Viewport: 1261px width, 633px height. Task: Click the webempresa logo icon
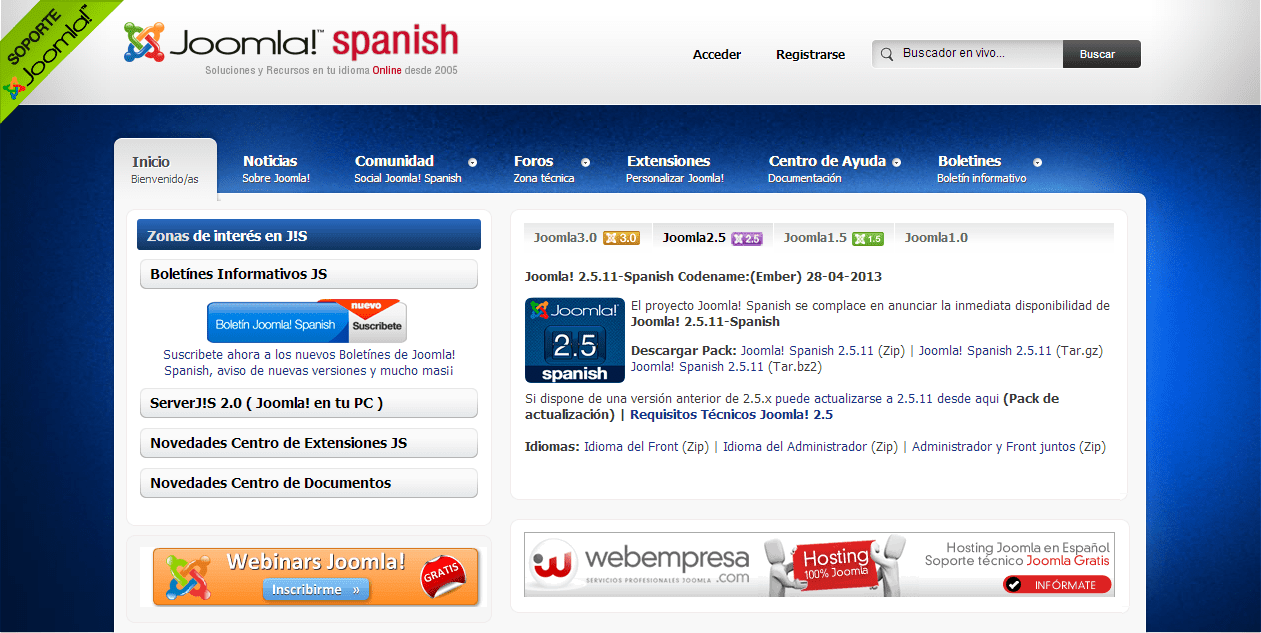point(552,565)
